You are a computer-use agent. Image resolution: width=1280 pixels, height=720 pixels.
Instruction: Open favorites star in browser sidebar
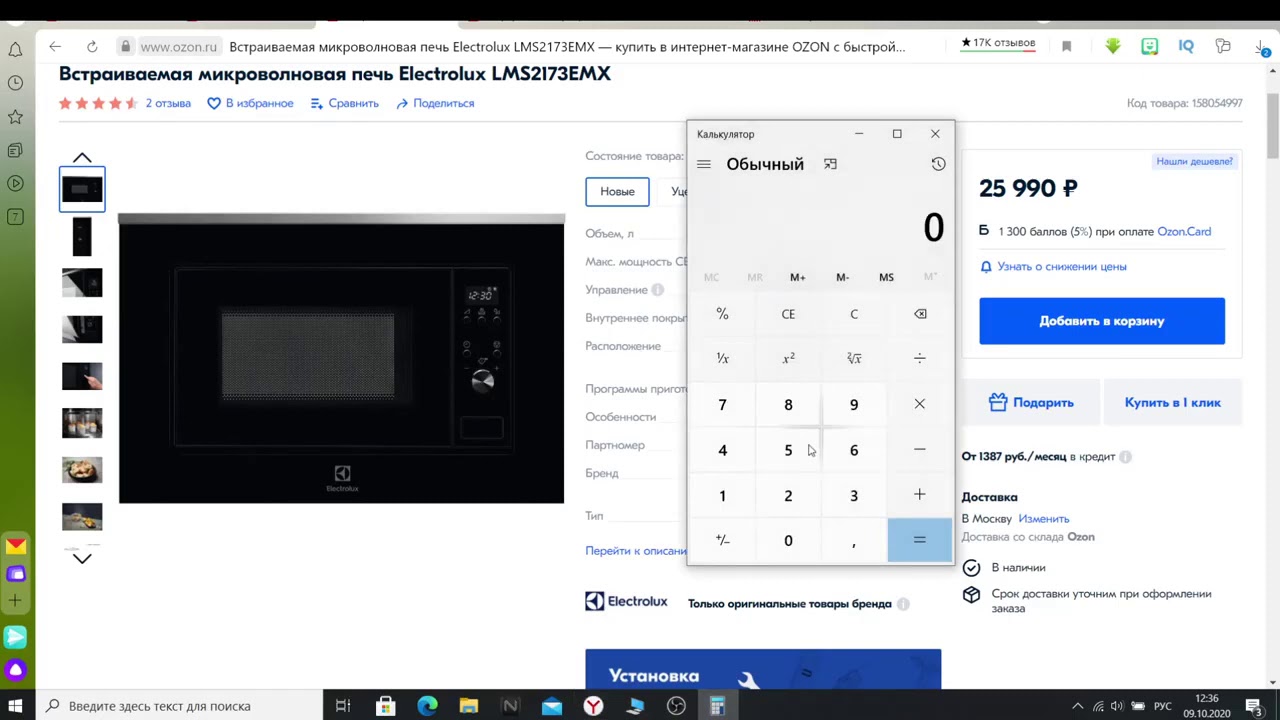(x=15, y=117)
